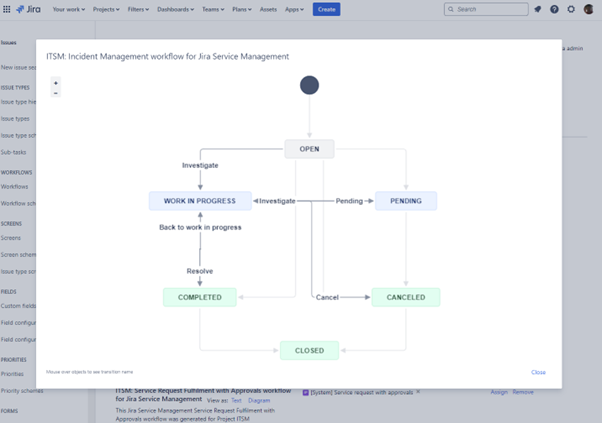The height and width of the screenshot is (423, 602).
Task: Zoom in the workflow diagram with plus
Action: pyautogui.click(x=56, y=83)
